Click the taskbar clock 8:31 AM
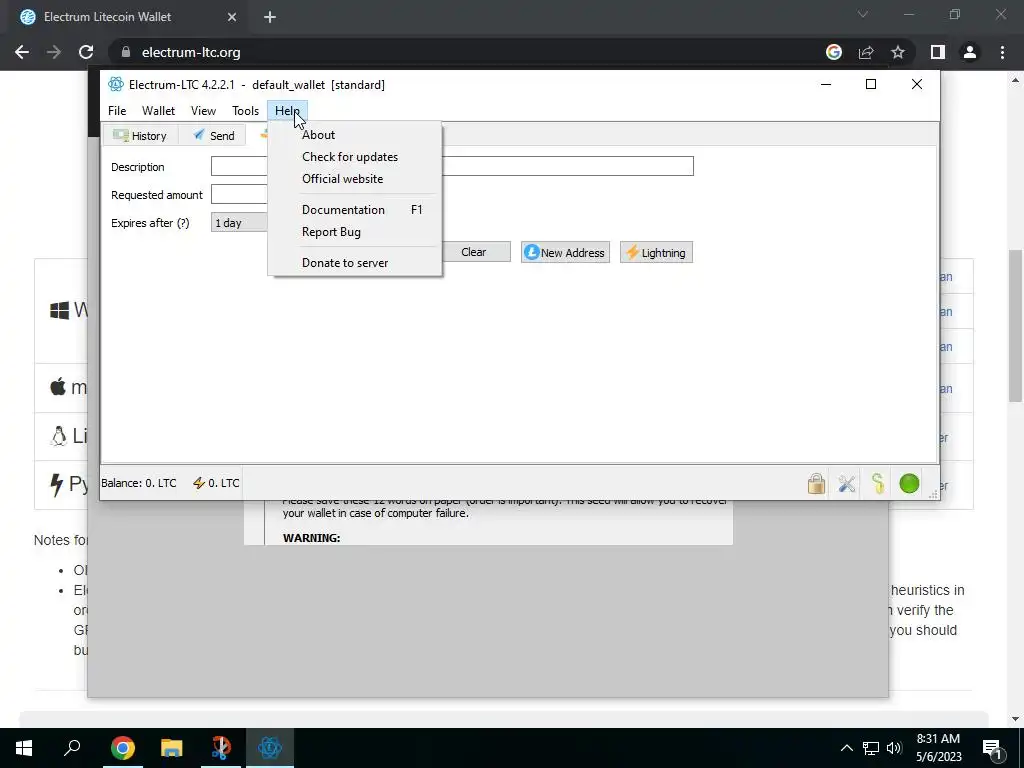1024x768 pixels. pyautogui.click(x=938, y=739)
